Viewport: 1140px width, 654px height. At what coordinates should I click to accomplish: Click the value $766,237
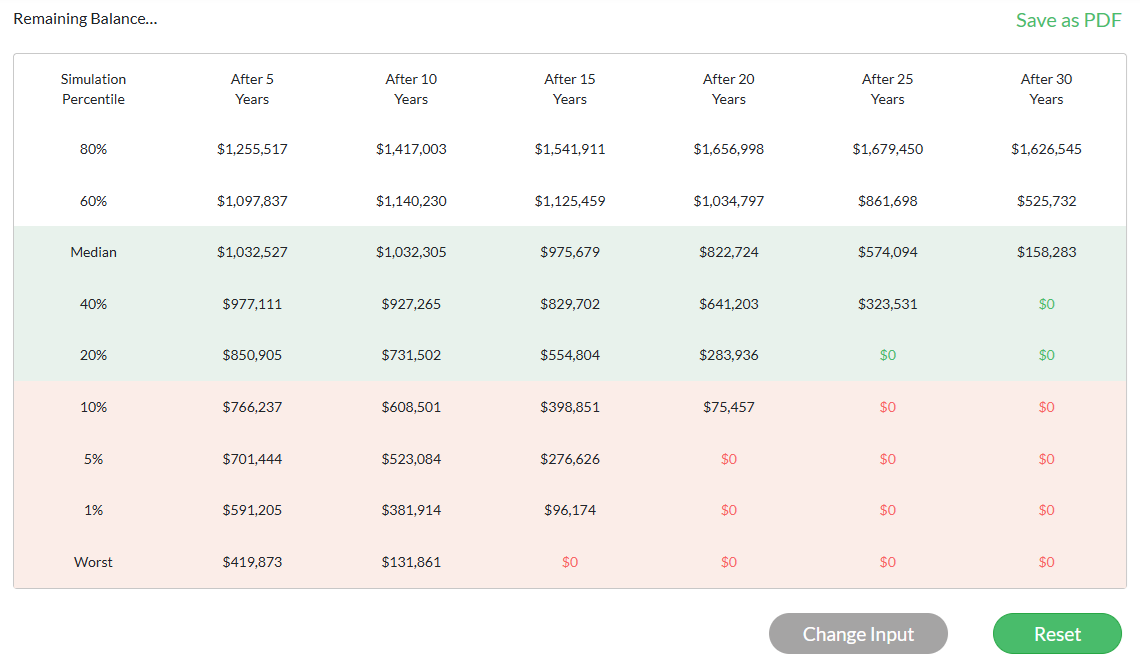pyautogui.click(x=252, y=407)
